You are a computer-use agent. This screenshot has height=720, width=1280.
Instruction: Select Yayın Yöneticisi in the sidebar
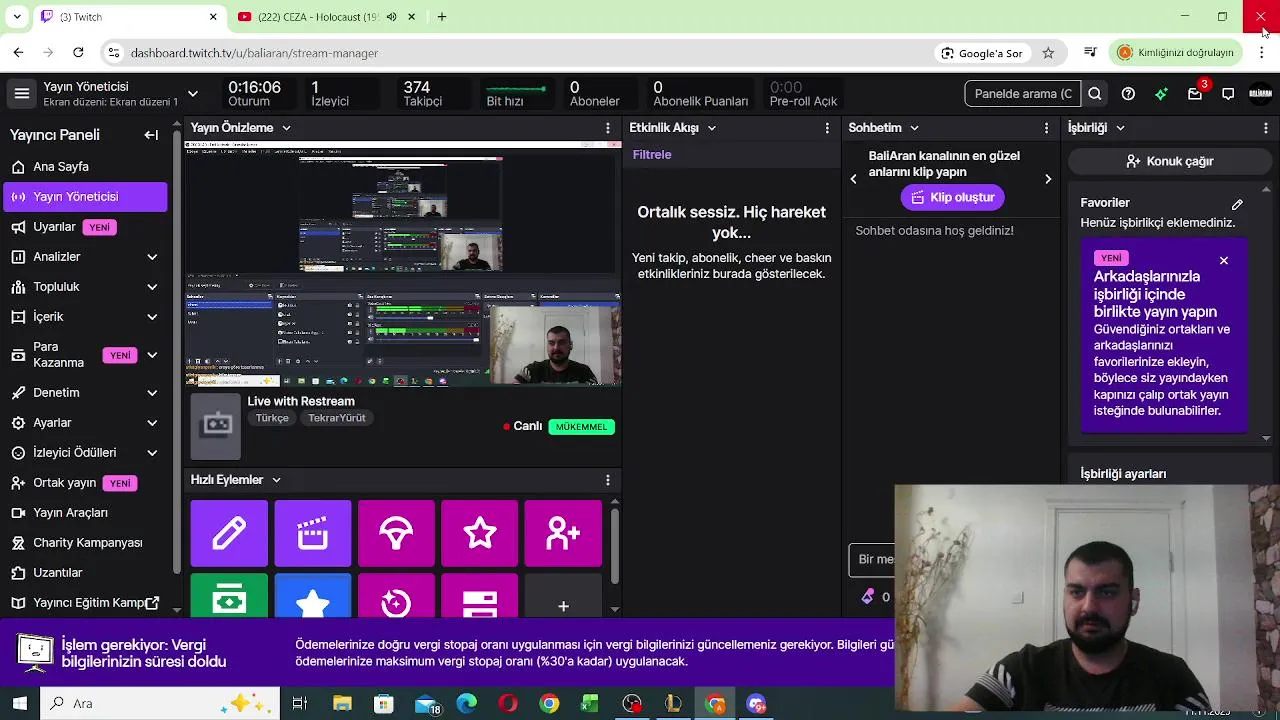click(85, 197)
